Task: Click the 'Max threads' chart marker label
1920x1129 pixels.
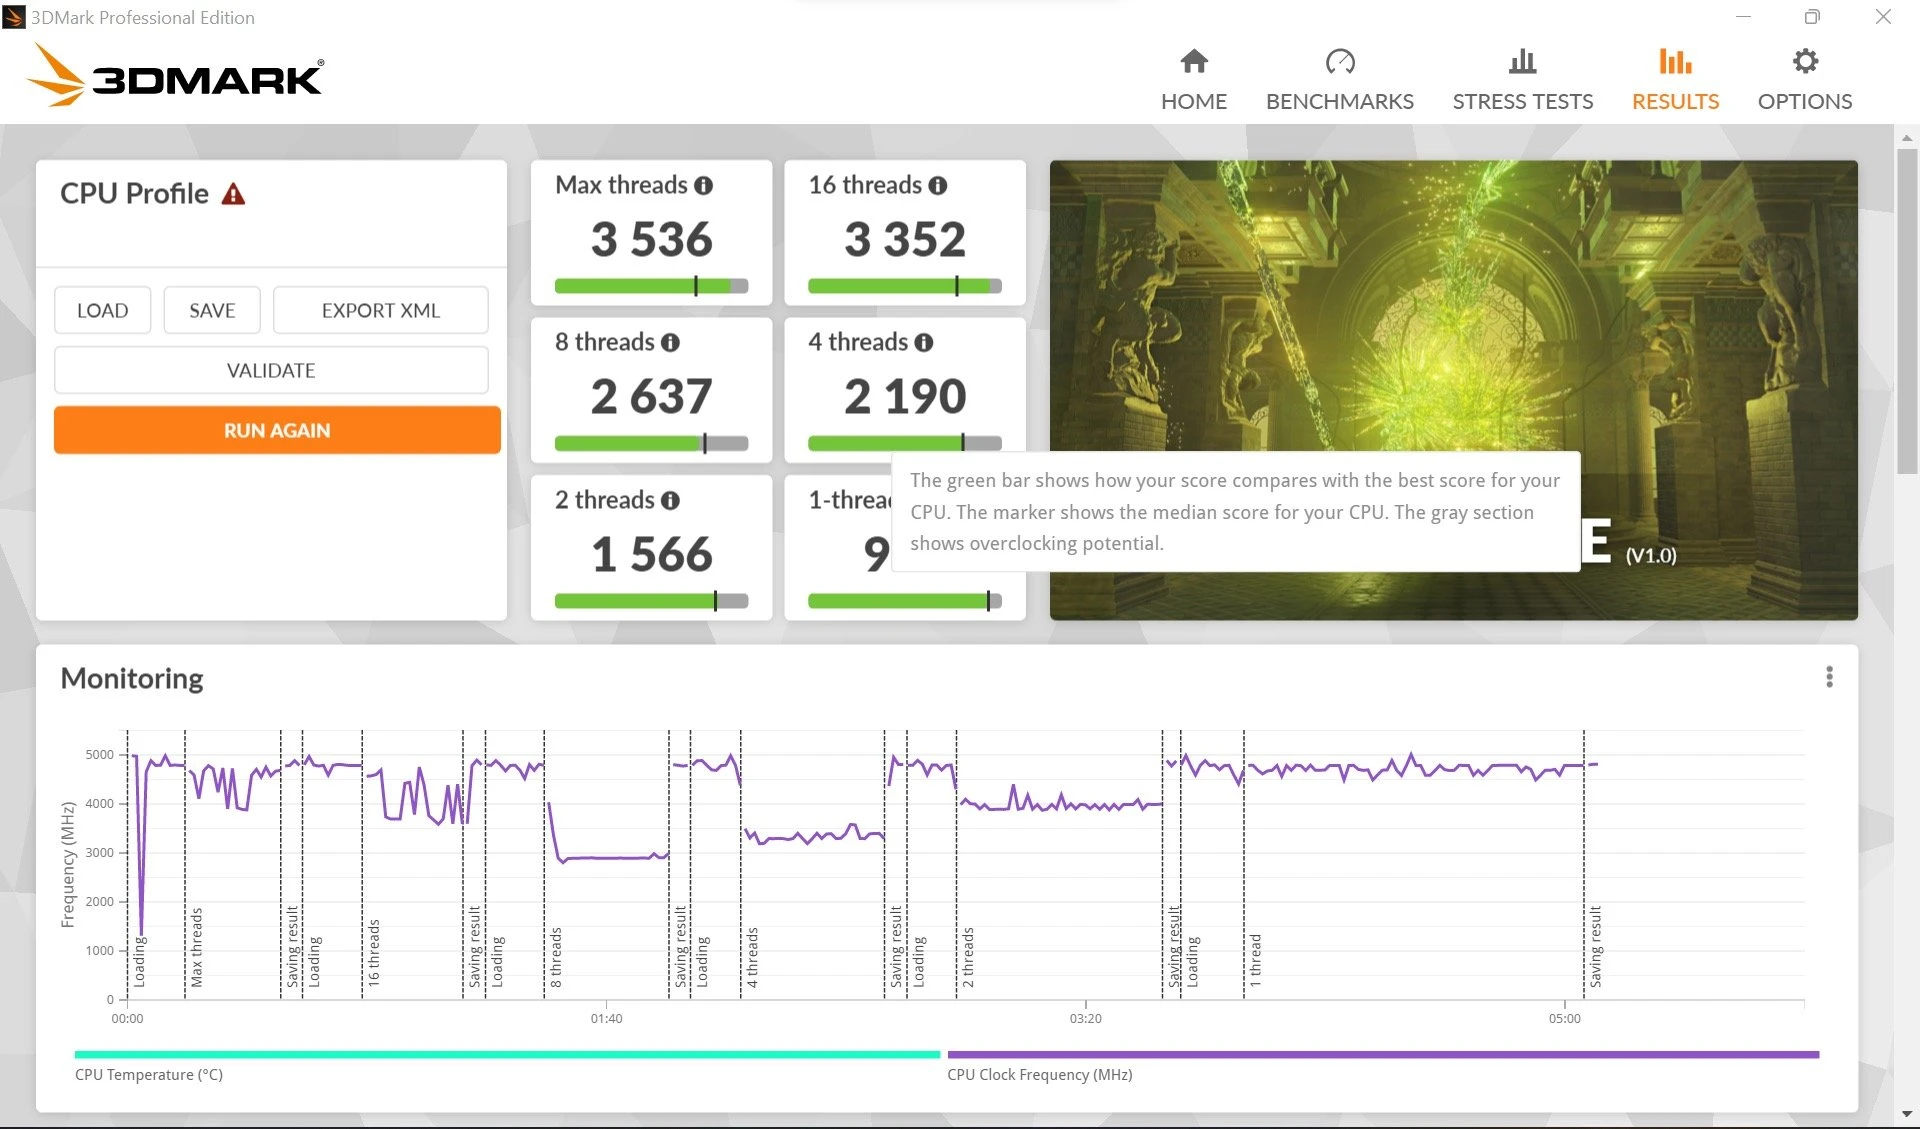Action: coord(197,947)
